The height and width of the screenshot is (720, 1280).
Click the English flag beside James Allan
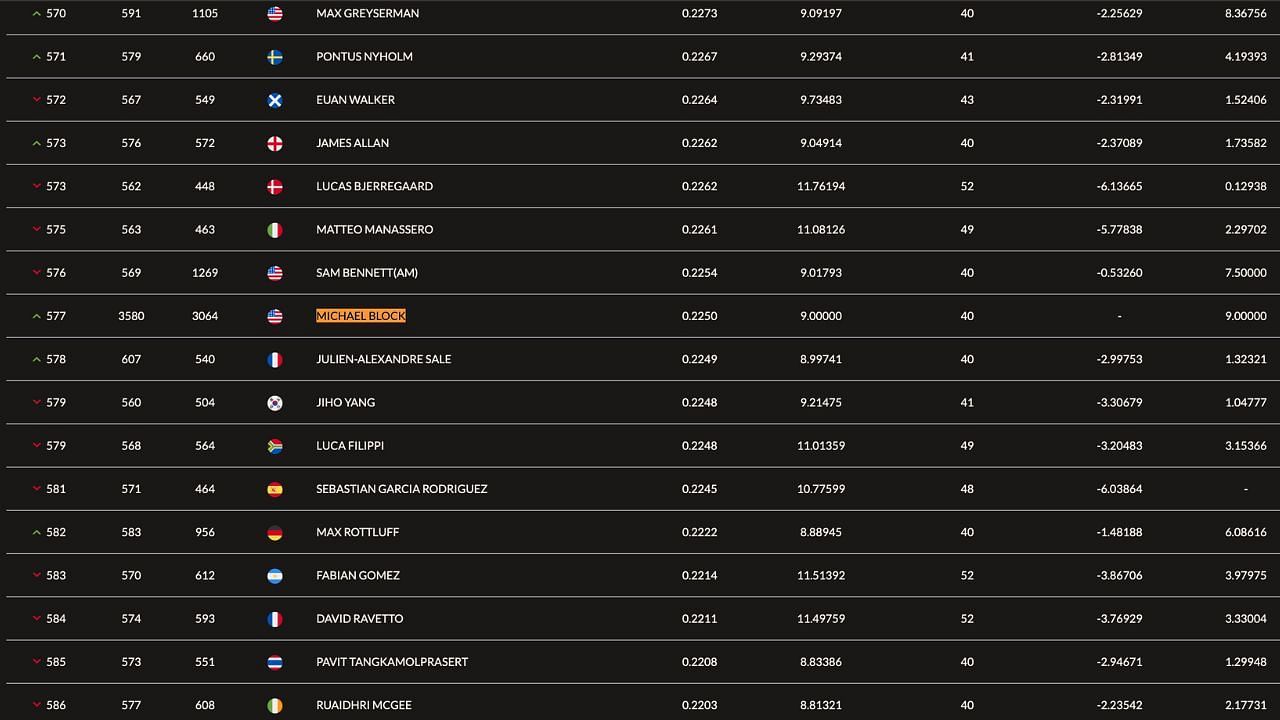coord(275,143)
